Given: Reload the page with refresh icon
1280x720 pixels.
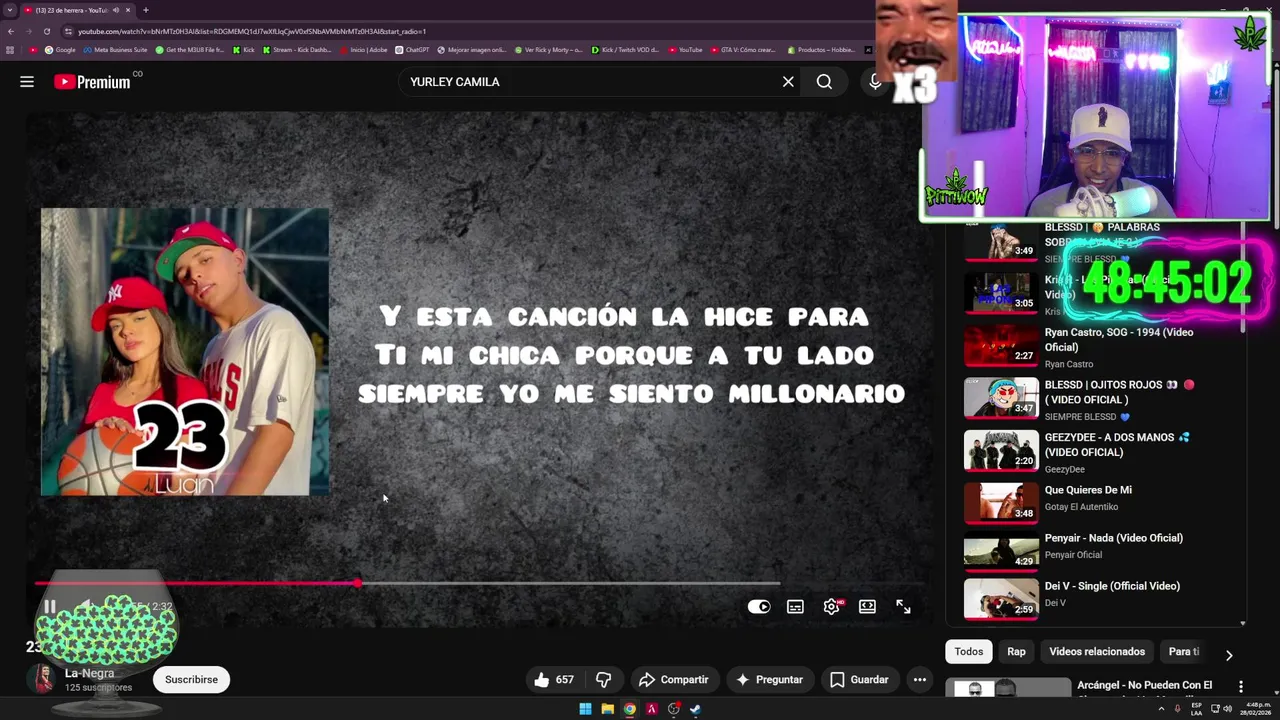Looking at the screenshot, I should click(x=46, y=31).
